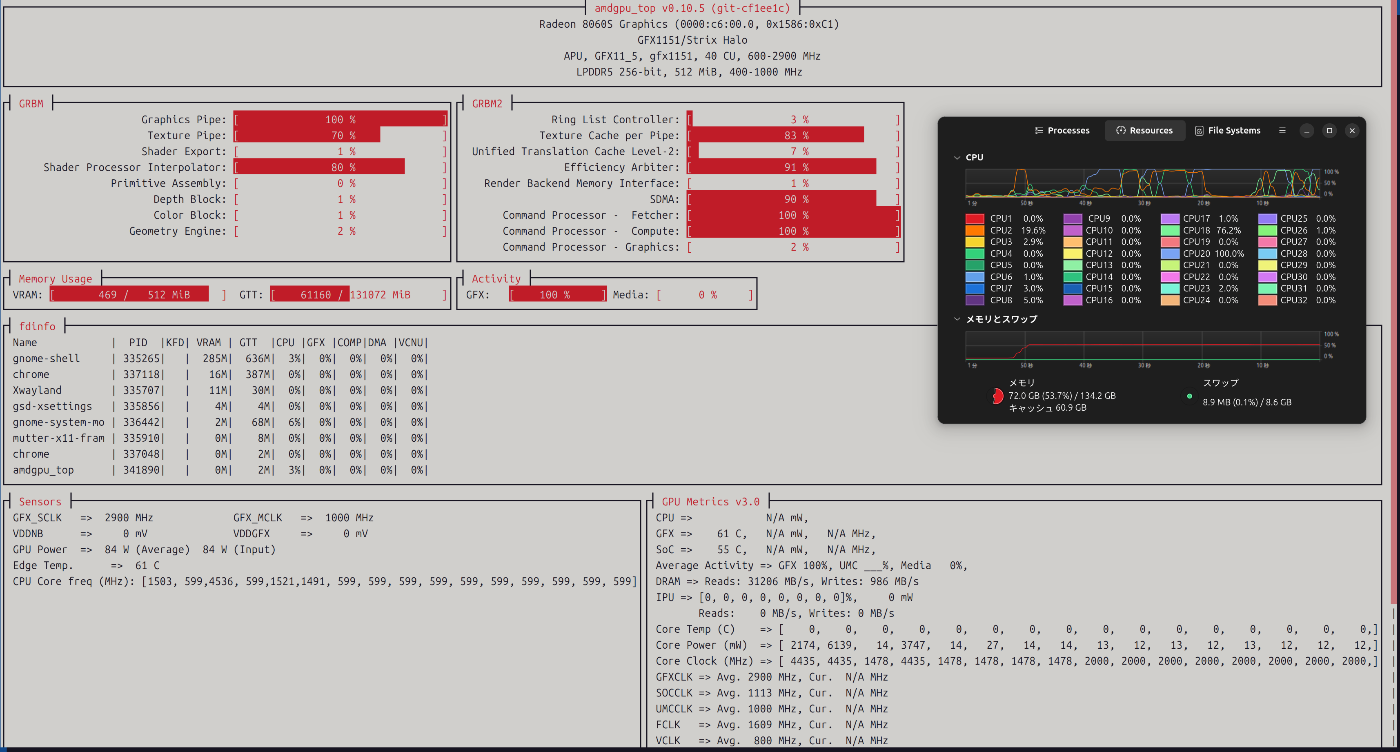Open the CPU9 color swatch
The image size is (1400, 752).
pyautogui.click(x=1073, y=218)
